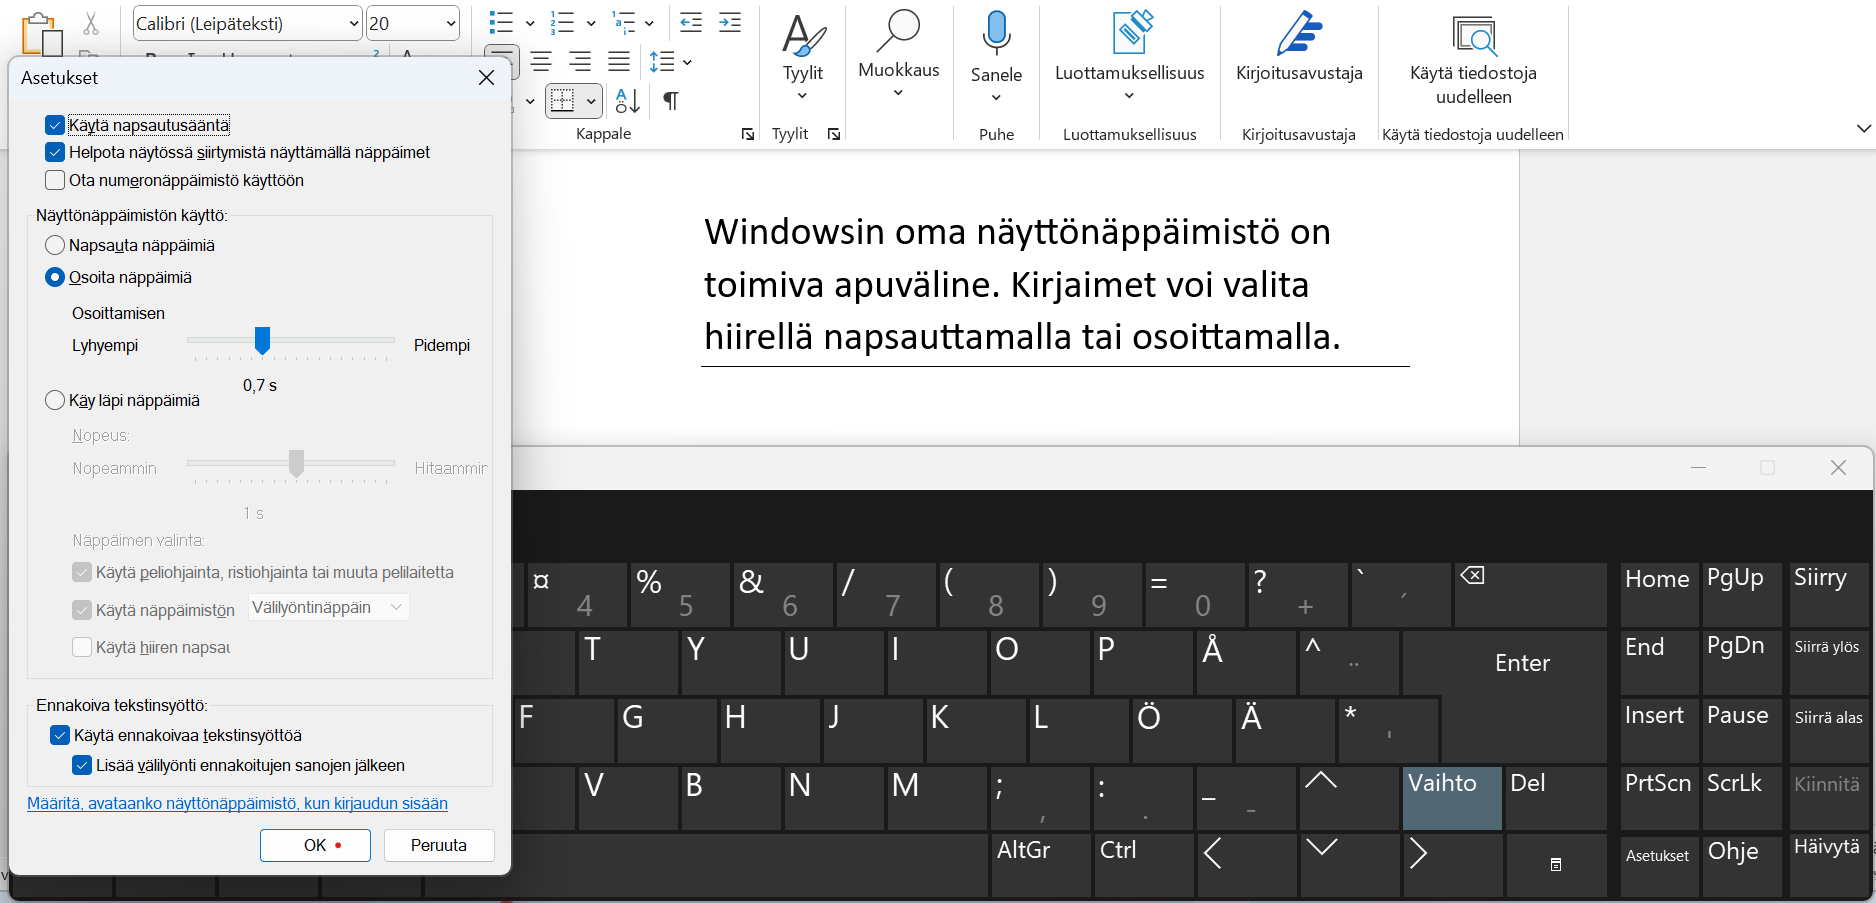
Task: Open the sign-in keyboard configuration link
Action: click(237, 803)
